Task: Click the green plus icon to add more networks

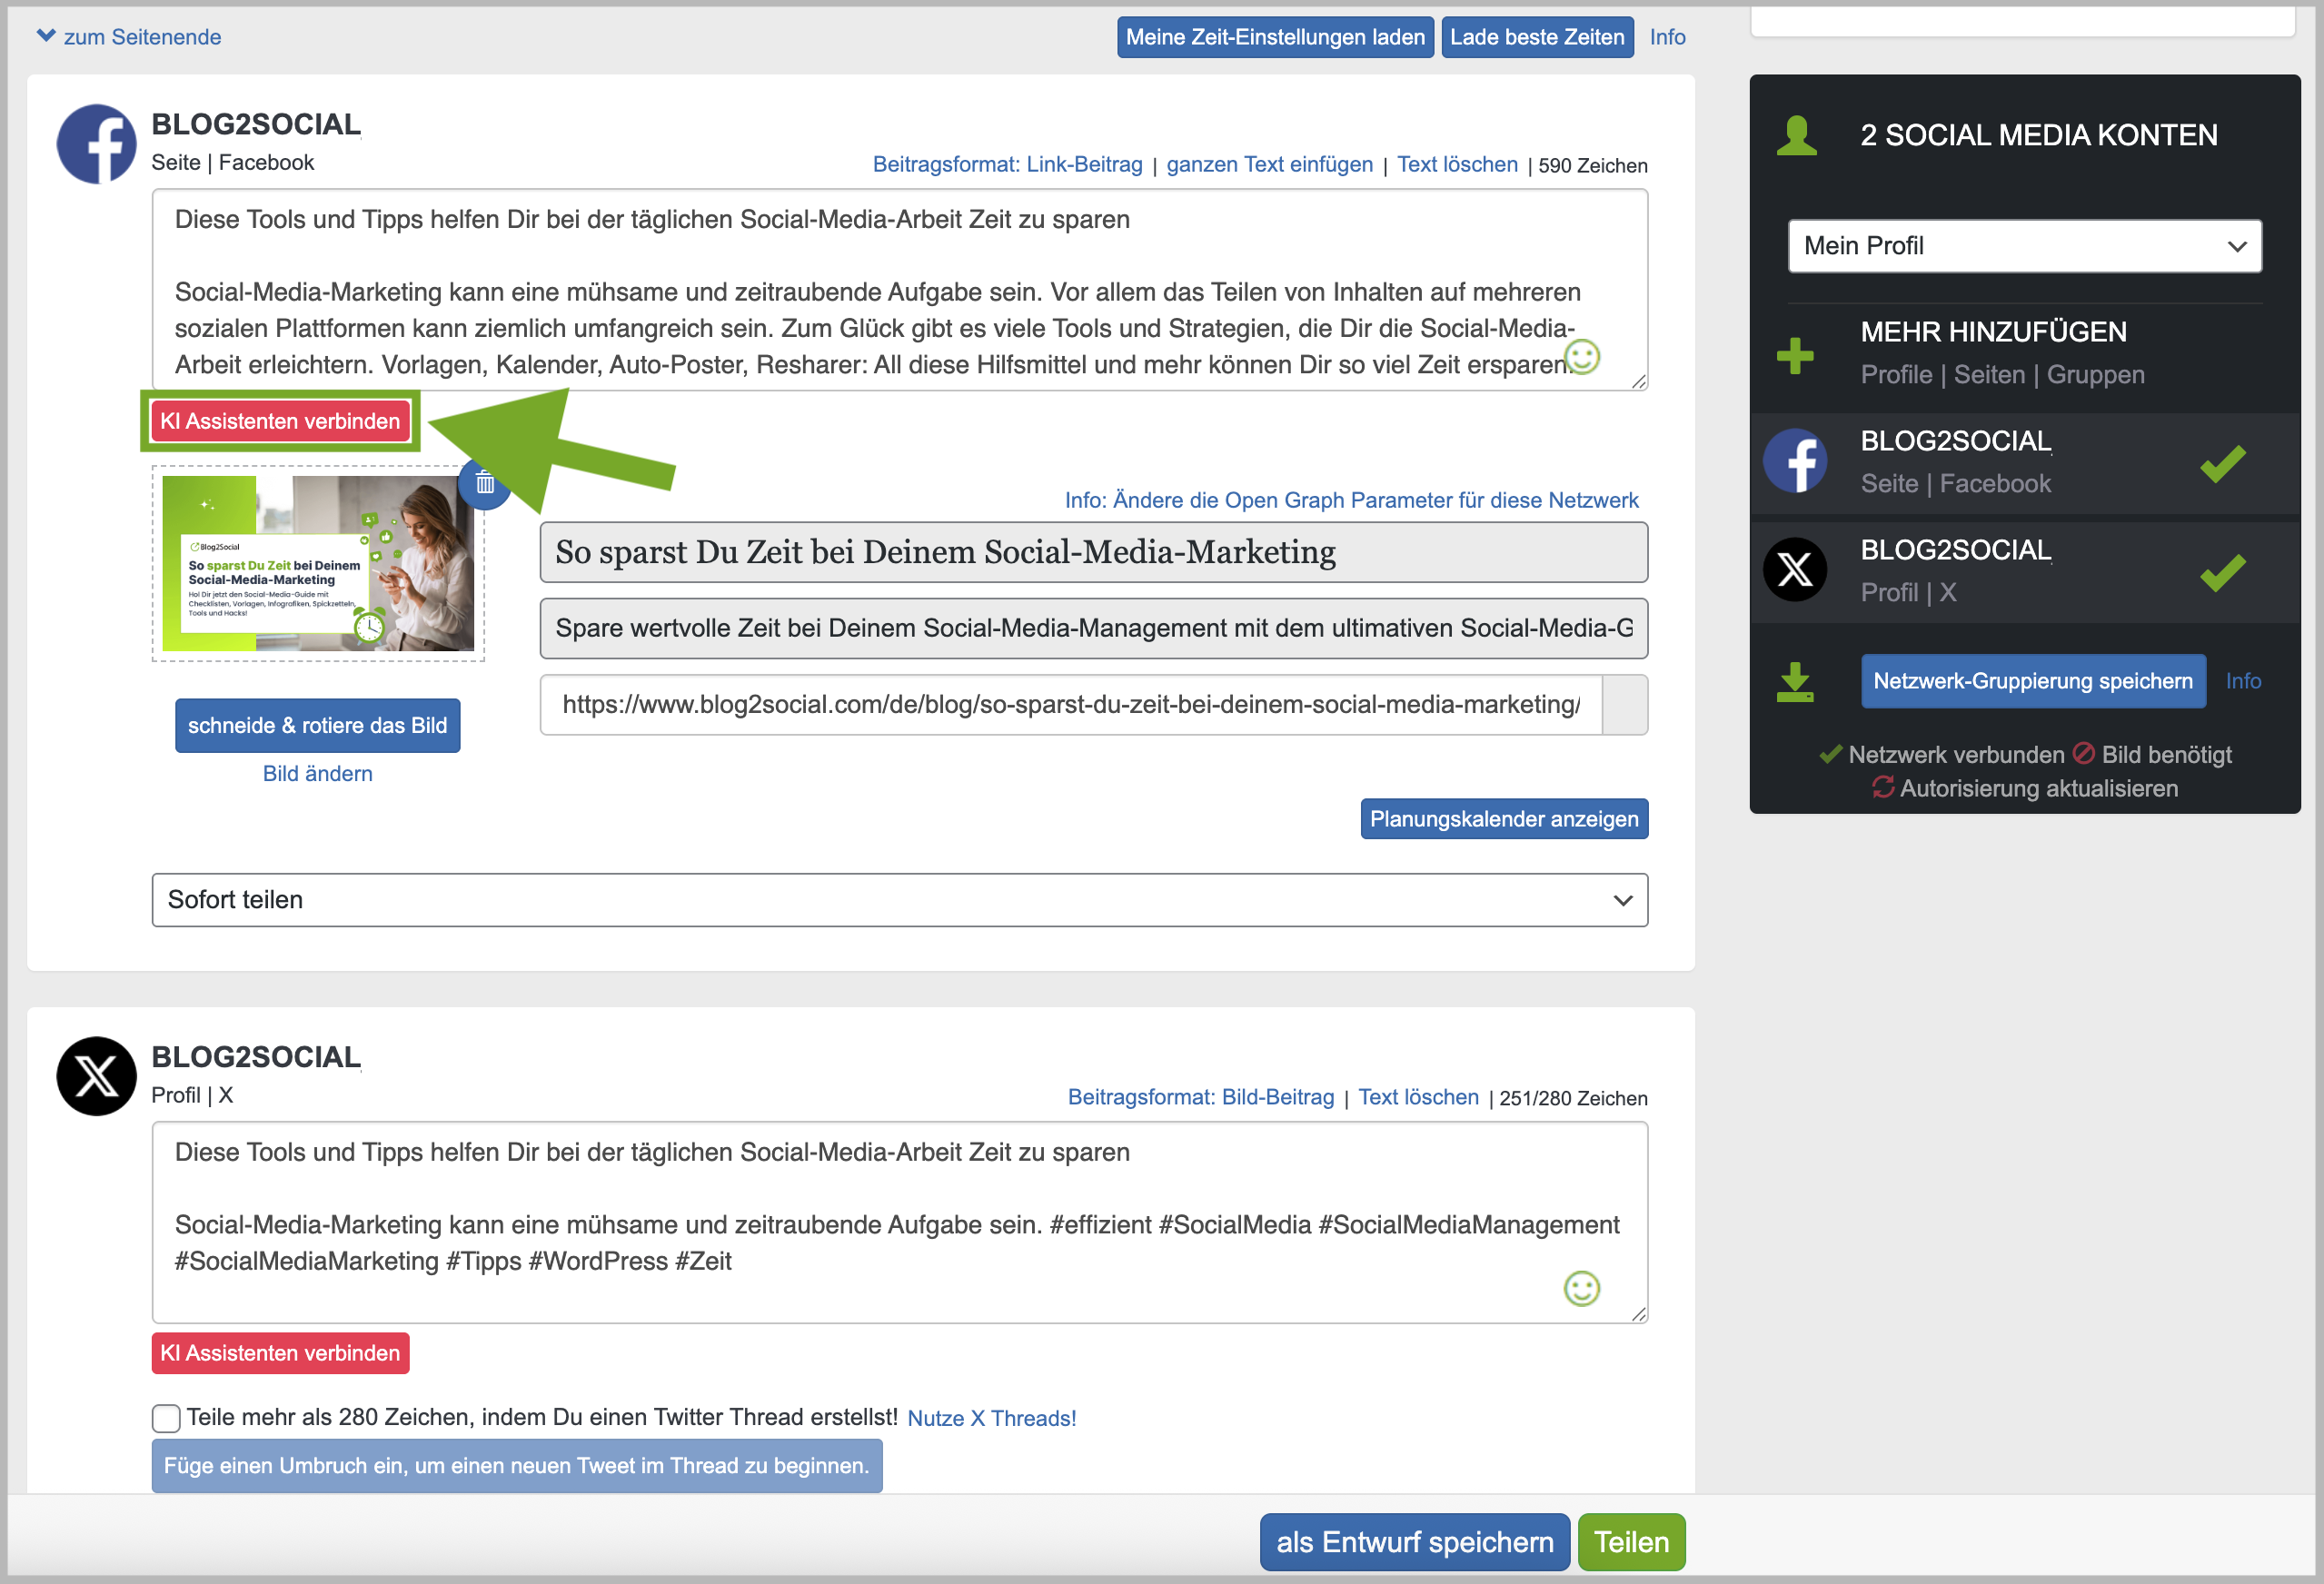Action: pos(1795,355)
